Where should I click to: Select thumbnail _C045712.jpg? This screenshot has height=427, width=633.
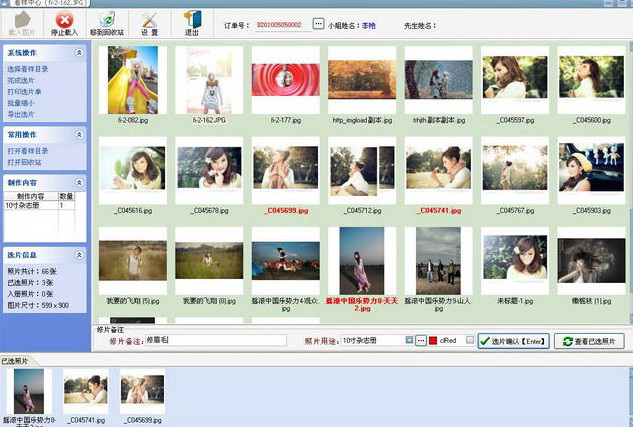coord(362,170)
